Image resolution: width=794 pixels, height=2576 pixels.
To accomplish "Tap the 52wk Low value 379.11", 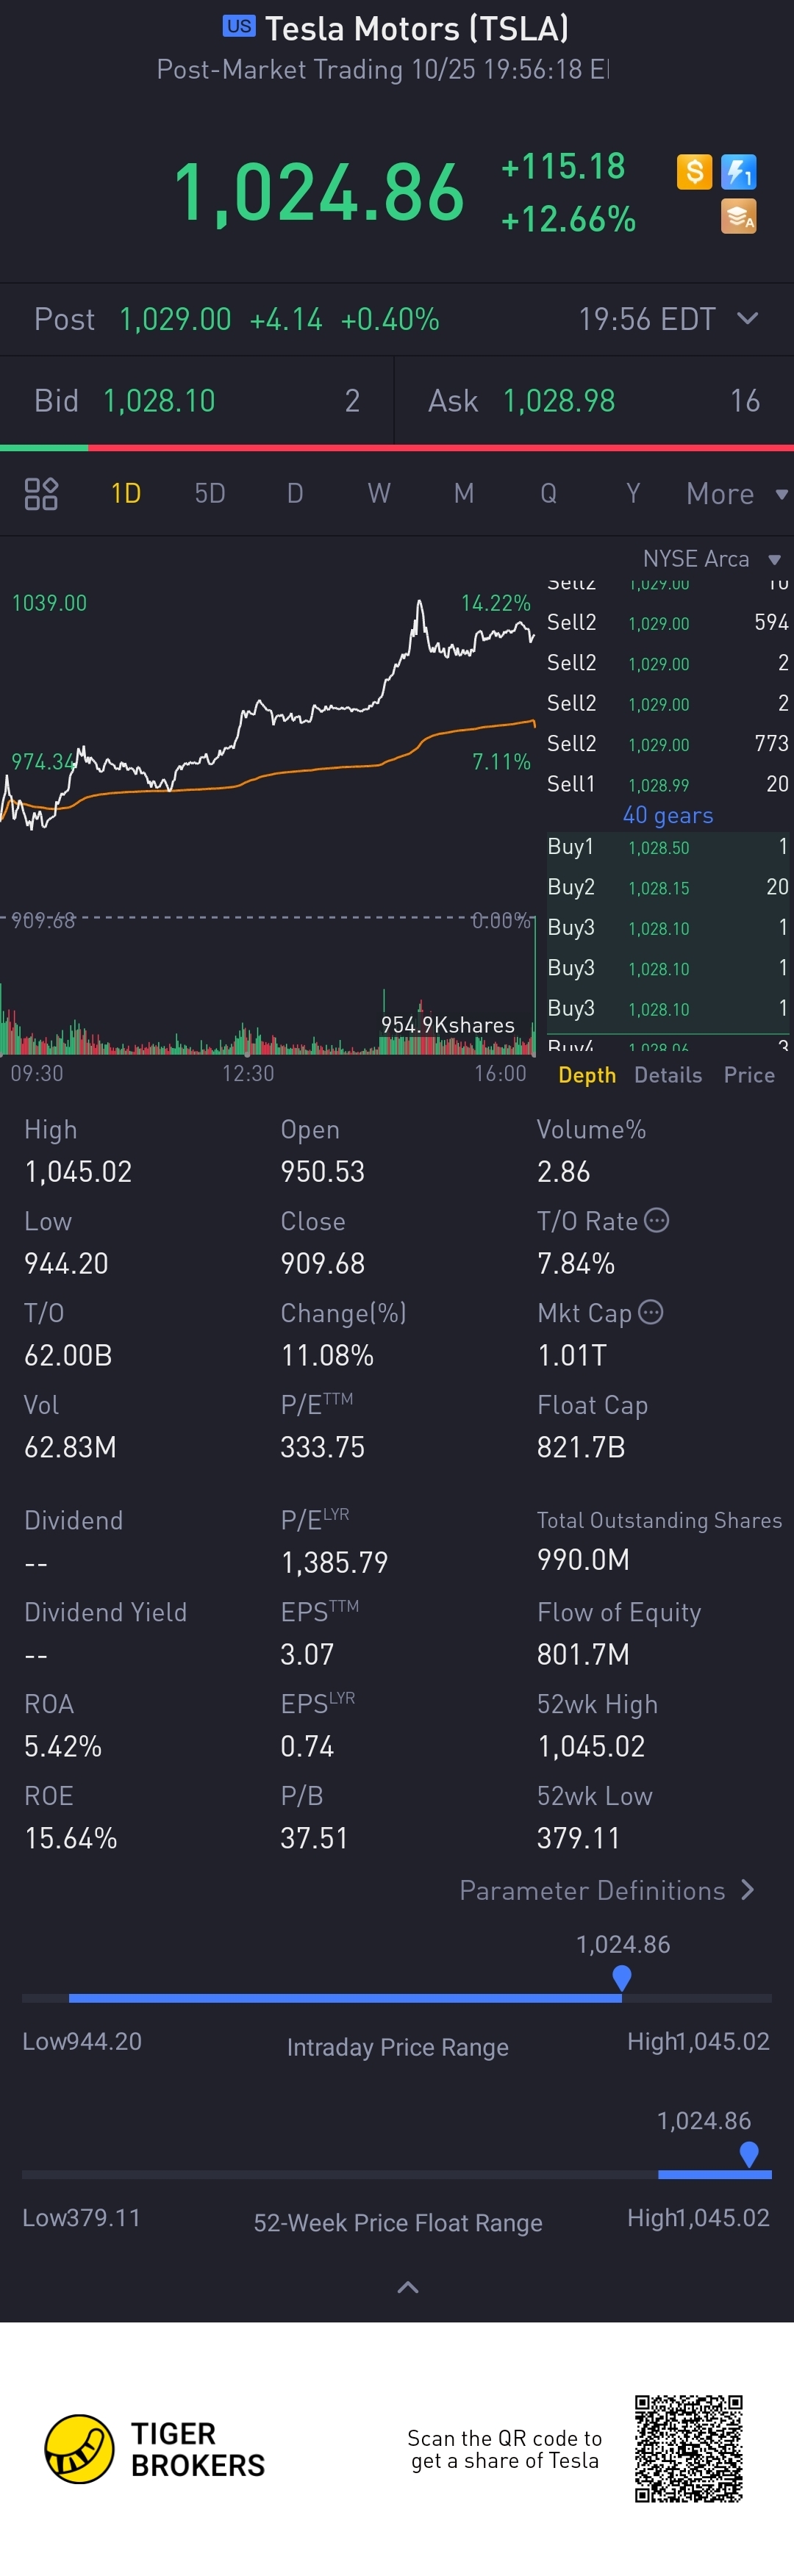I will click(x=578, y=1838).
